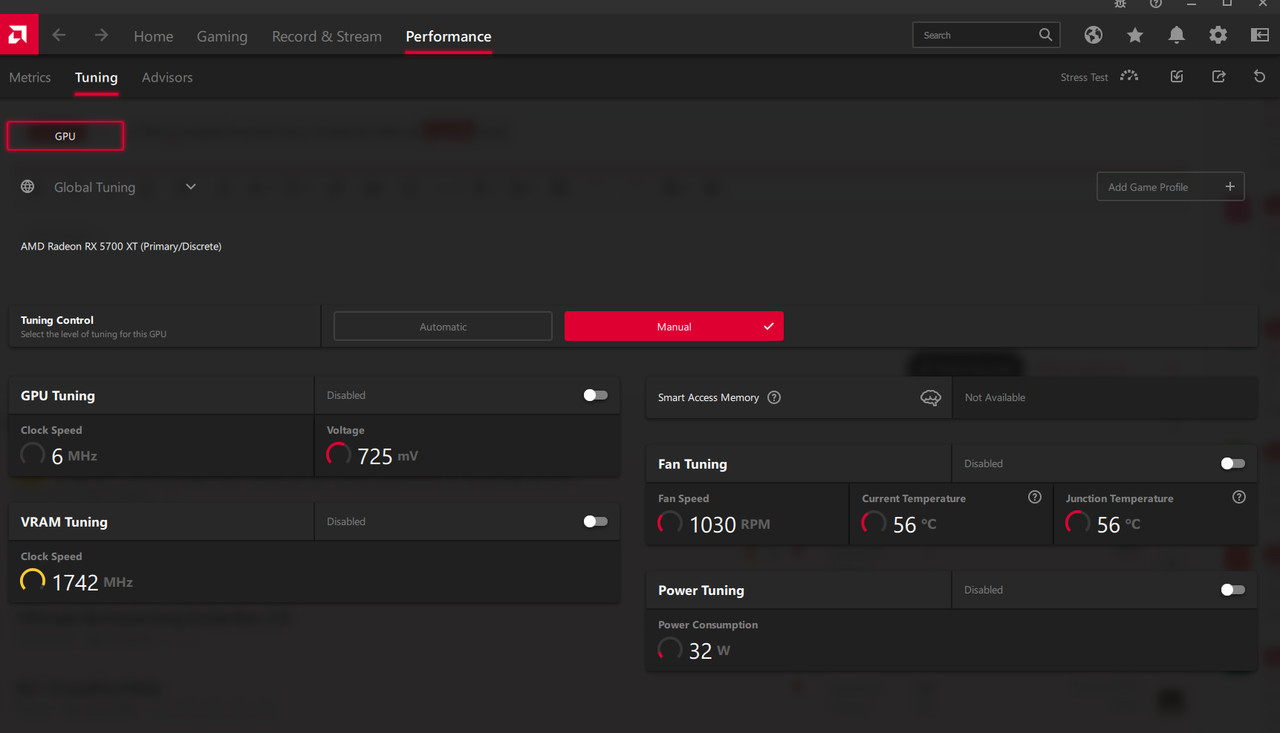Click the Tuning Control heading
The width and height of the screenshot is (1280, 733).
(x=57, y=321)
